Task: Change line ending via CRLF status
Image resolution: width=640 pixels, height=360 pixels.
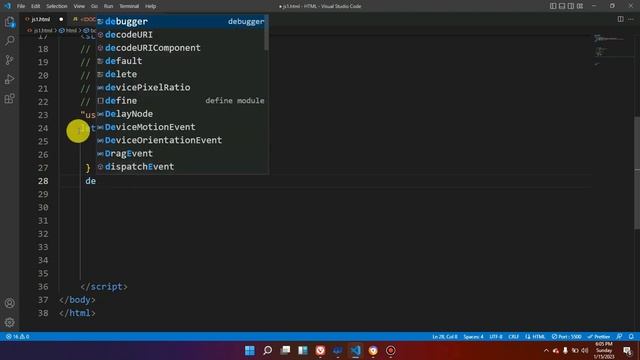Action: click(513, 337)
